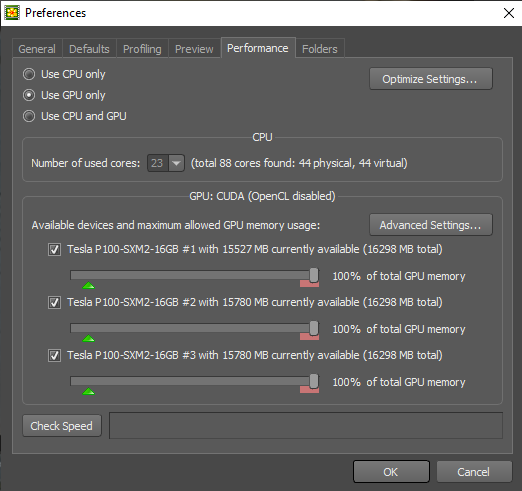Open the Profiling tab
The image size is (522, 491).
click(142, 49)
